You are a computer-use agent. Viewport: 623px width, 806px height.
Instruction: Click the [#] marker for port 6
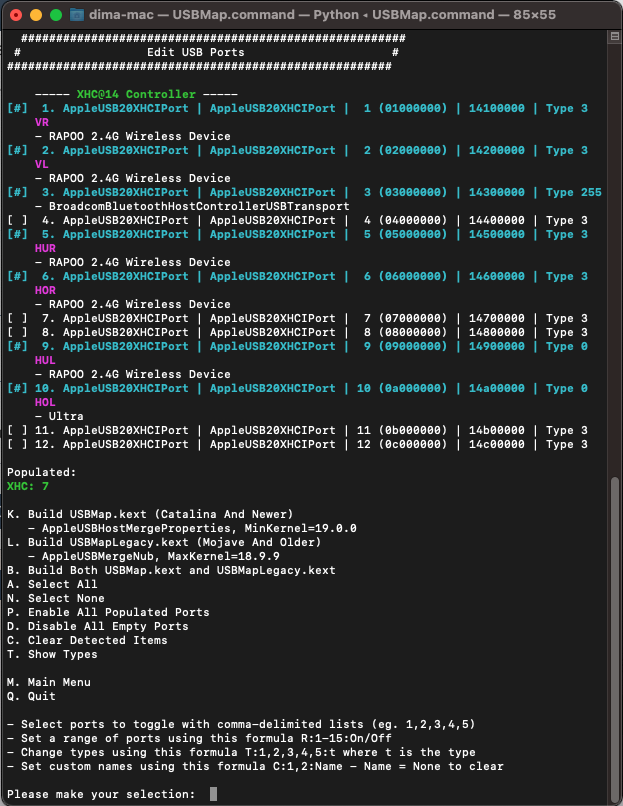point(17,277)
